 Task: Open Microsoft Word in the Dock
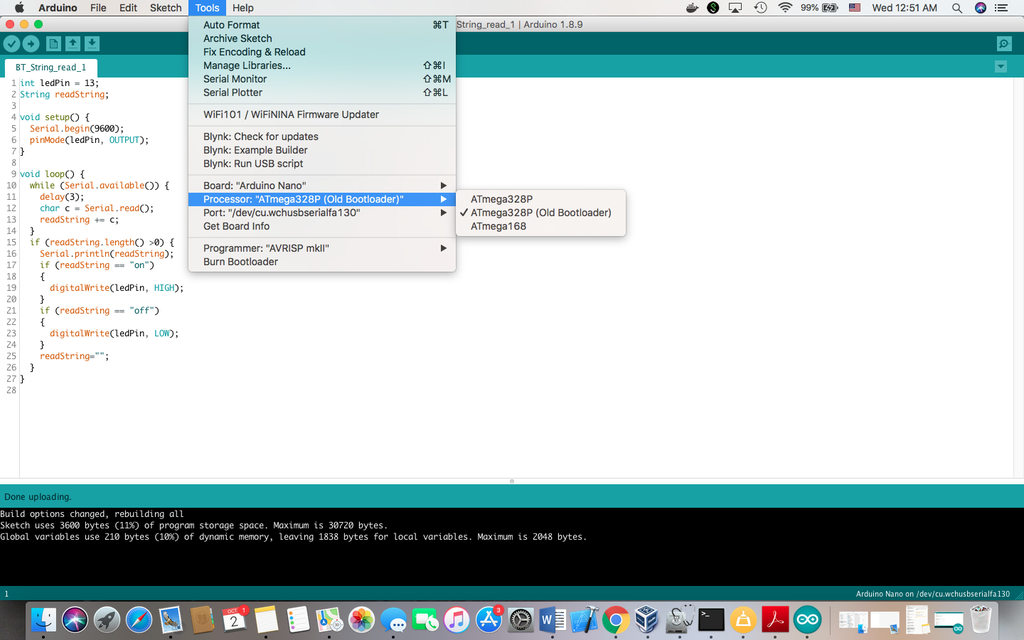pos(552,619)
